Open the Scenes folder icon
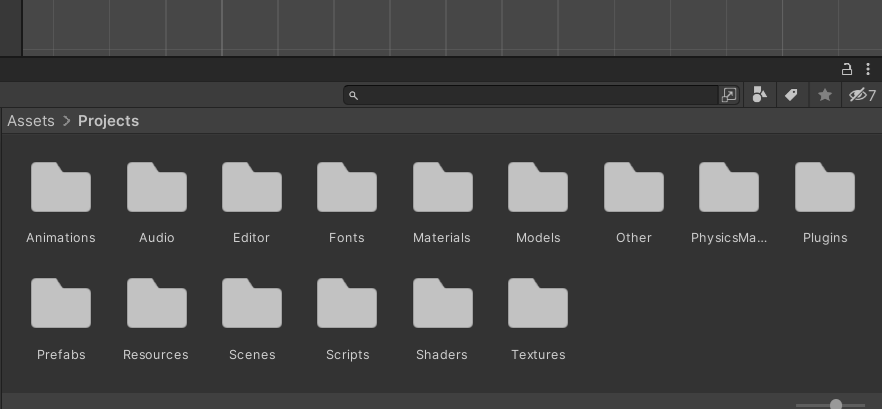 coord(252,303)
